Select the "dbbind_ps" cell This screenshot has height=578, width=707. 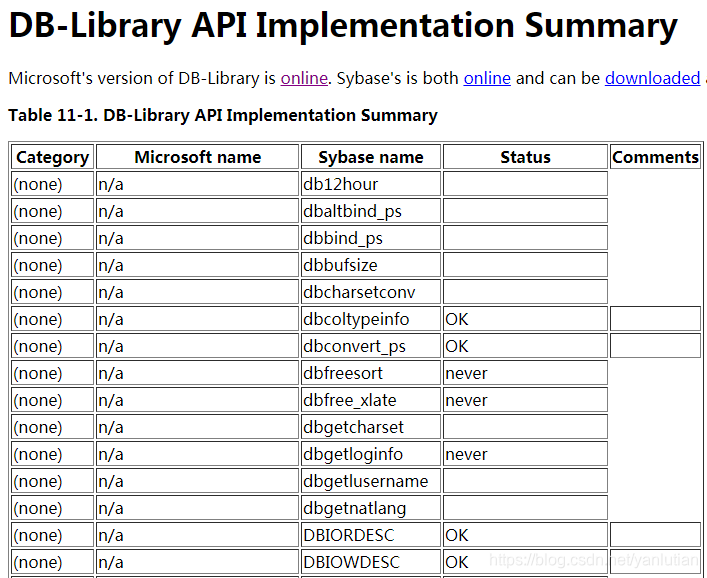371,238
